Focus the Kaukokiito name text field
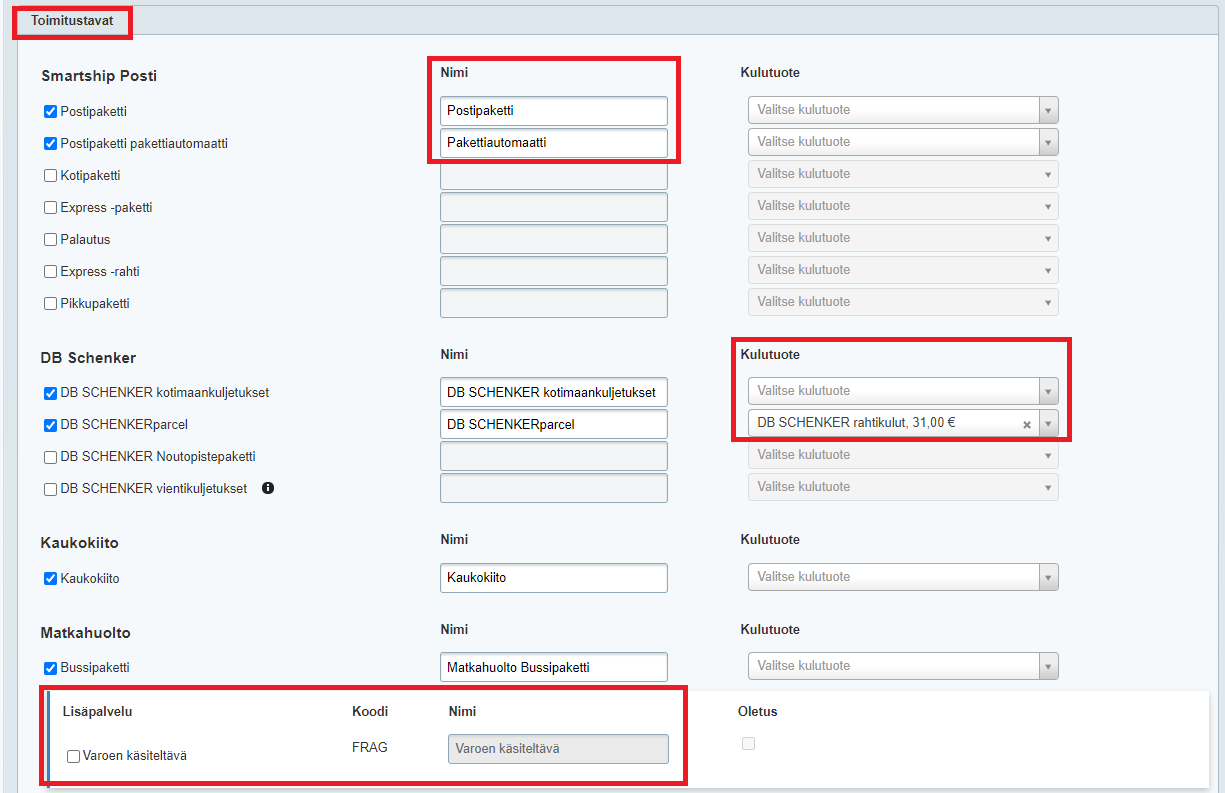1225x793 pixels. [553, 578]
